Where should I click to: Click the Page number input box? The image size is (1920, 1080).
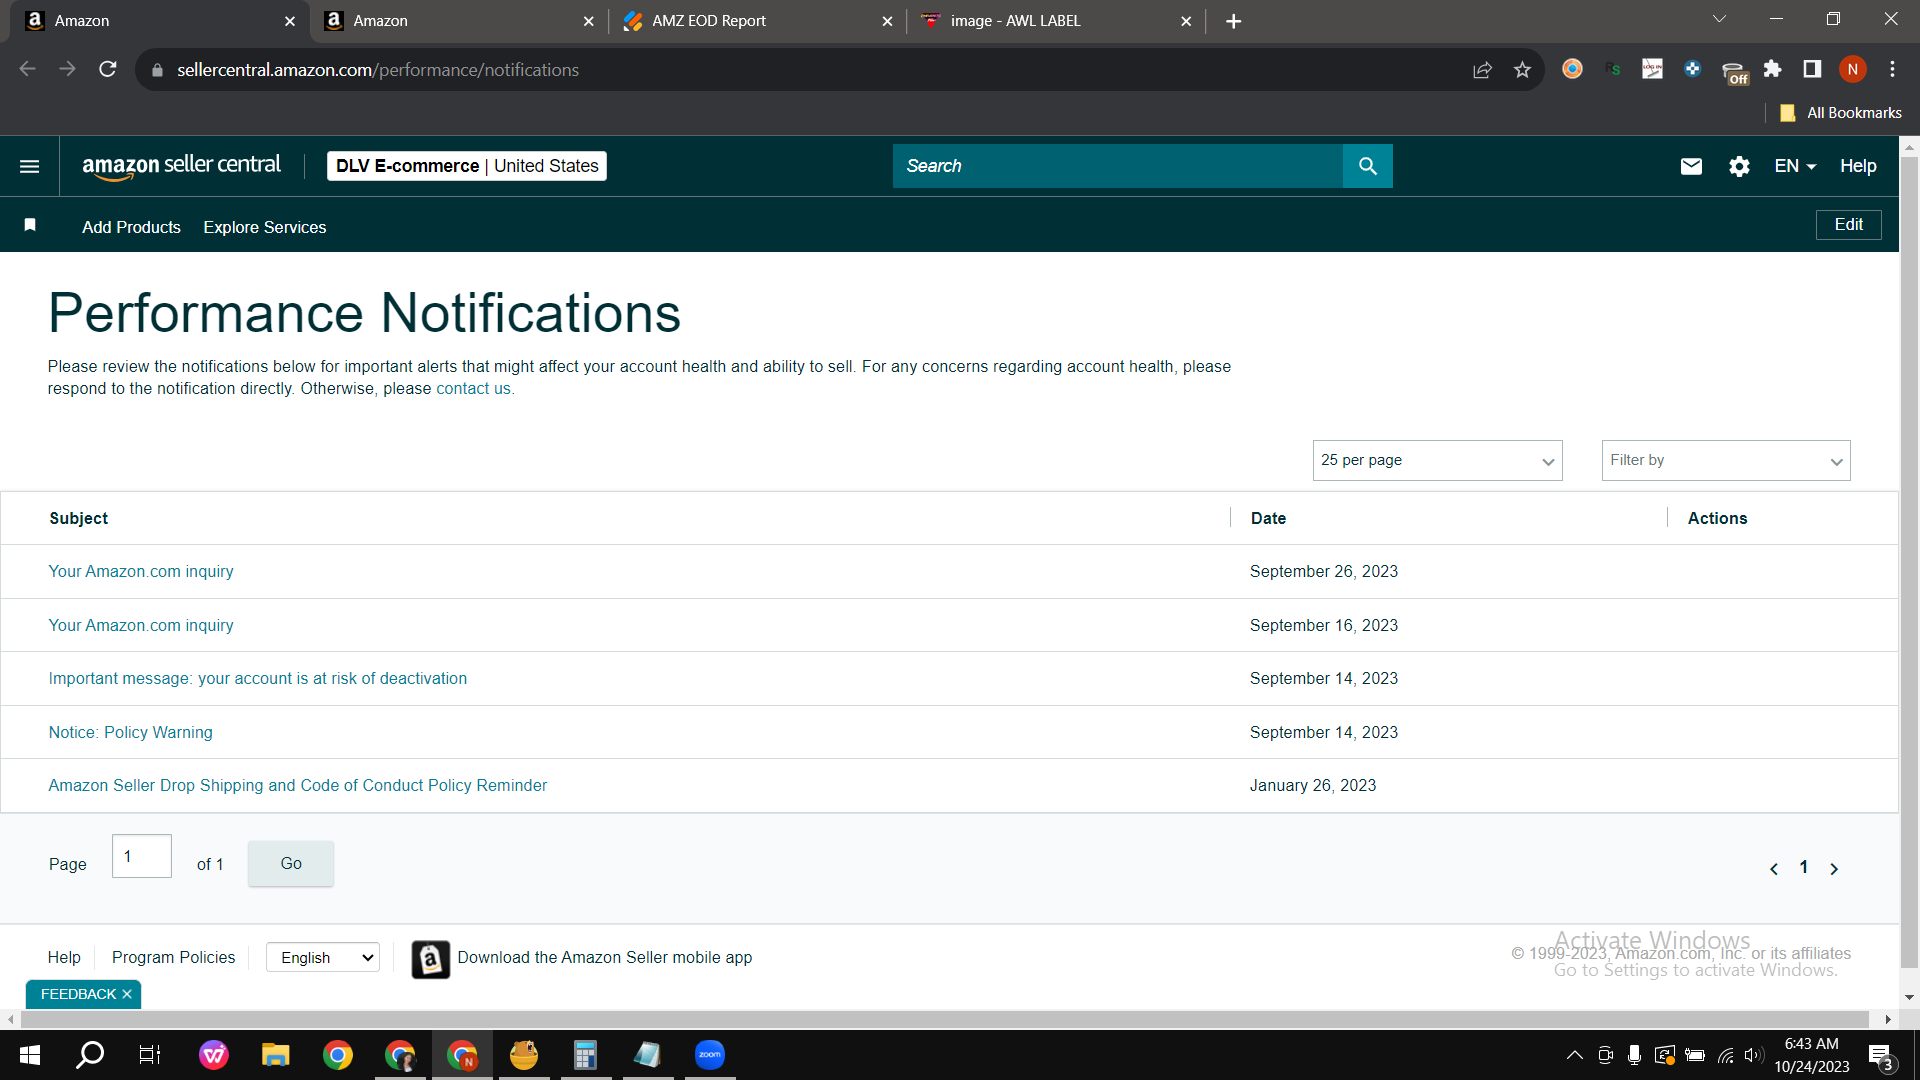(x=142, y=856)
